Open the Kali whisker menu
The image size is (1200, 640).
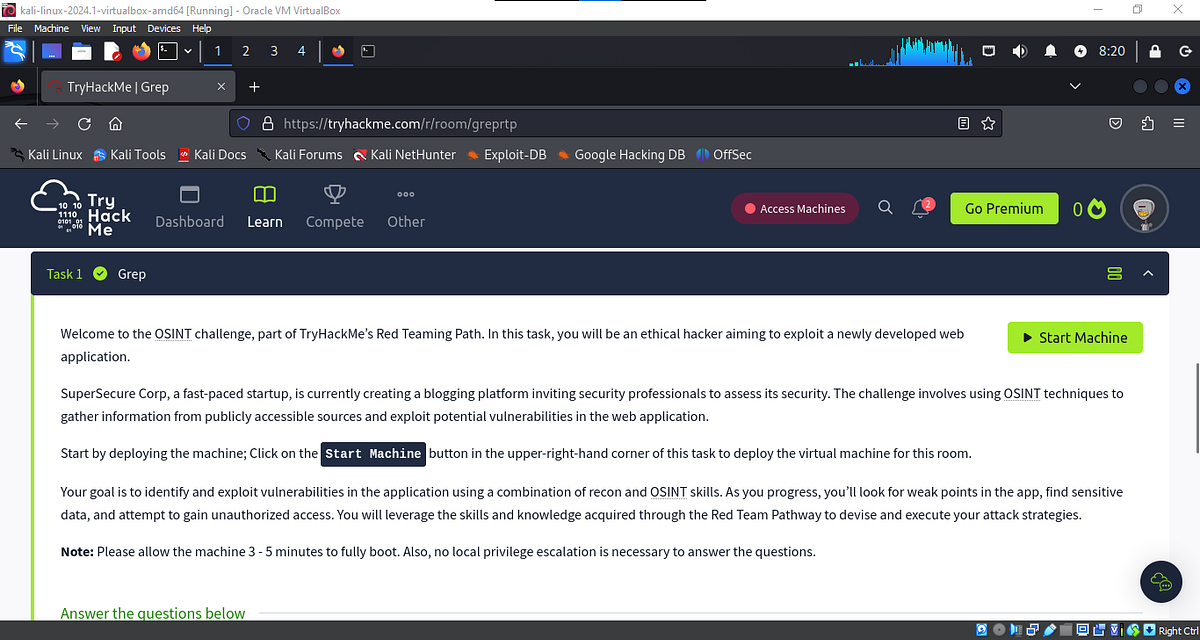pos(14,51)
